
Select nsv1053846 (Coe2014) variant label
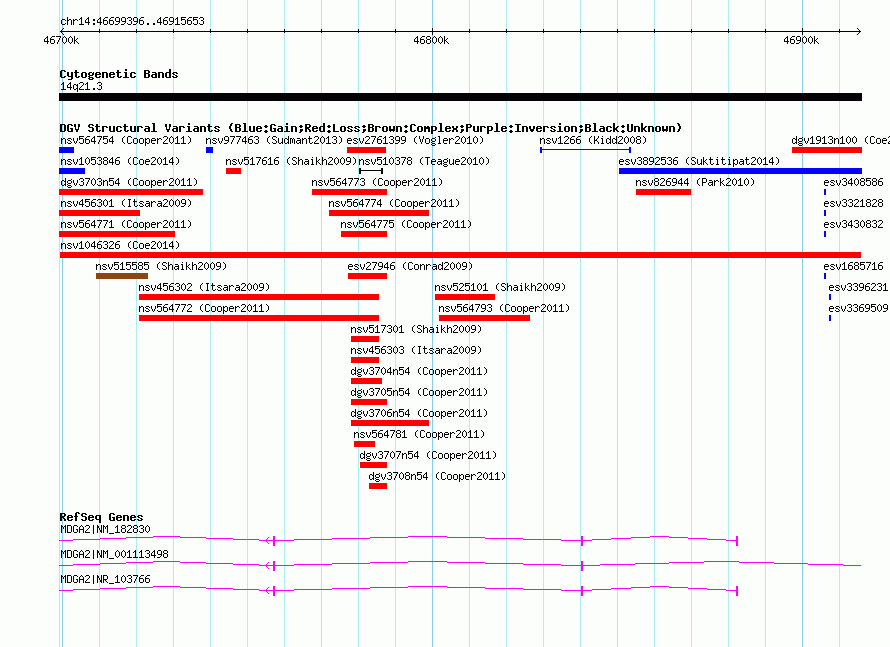(120, 161)
